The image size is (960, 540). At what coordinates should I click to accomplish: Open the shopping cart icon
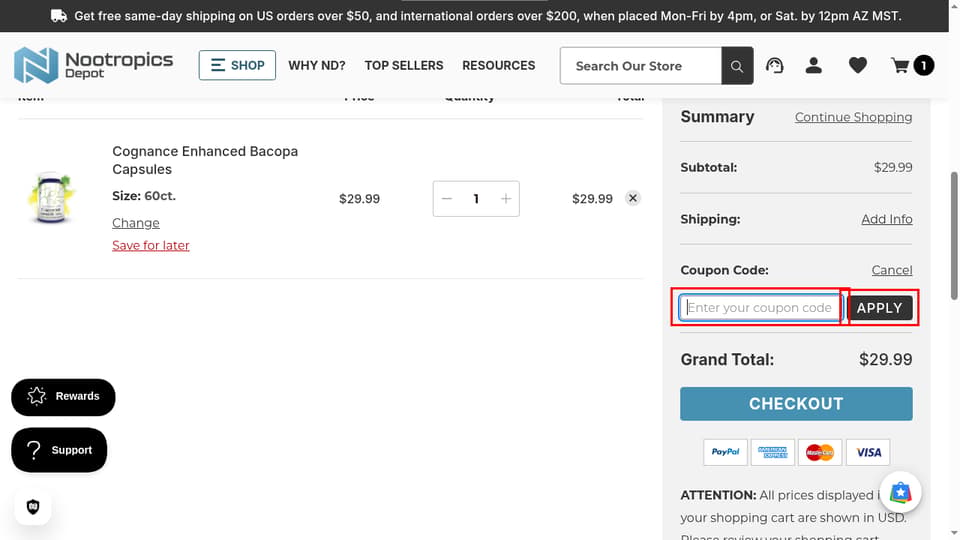coord(900,65)
